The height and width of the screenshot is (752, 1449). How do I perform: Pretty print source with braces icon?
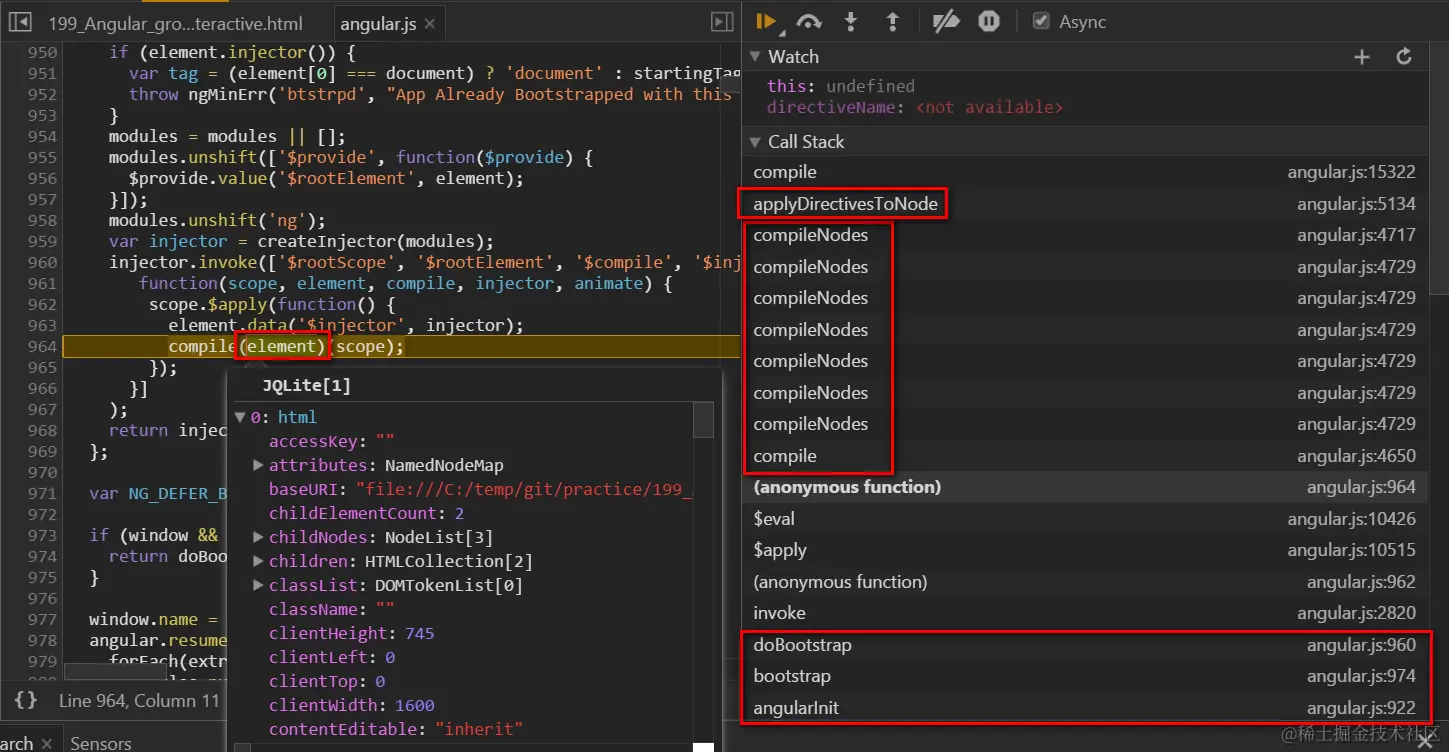click(x=26, y=701)
